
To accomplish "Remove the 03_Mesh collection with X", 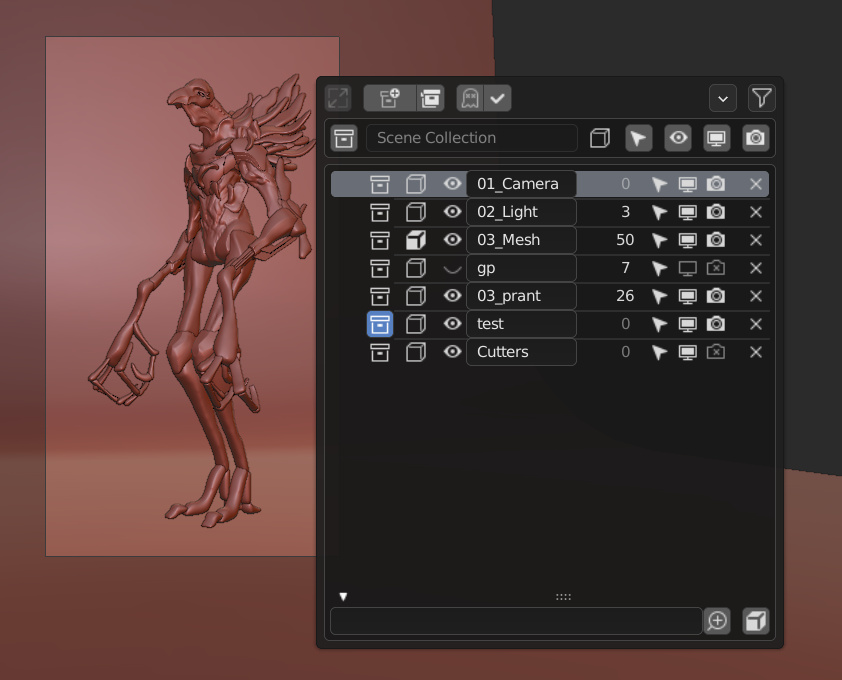I will coord(756,240).
